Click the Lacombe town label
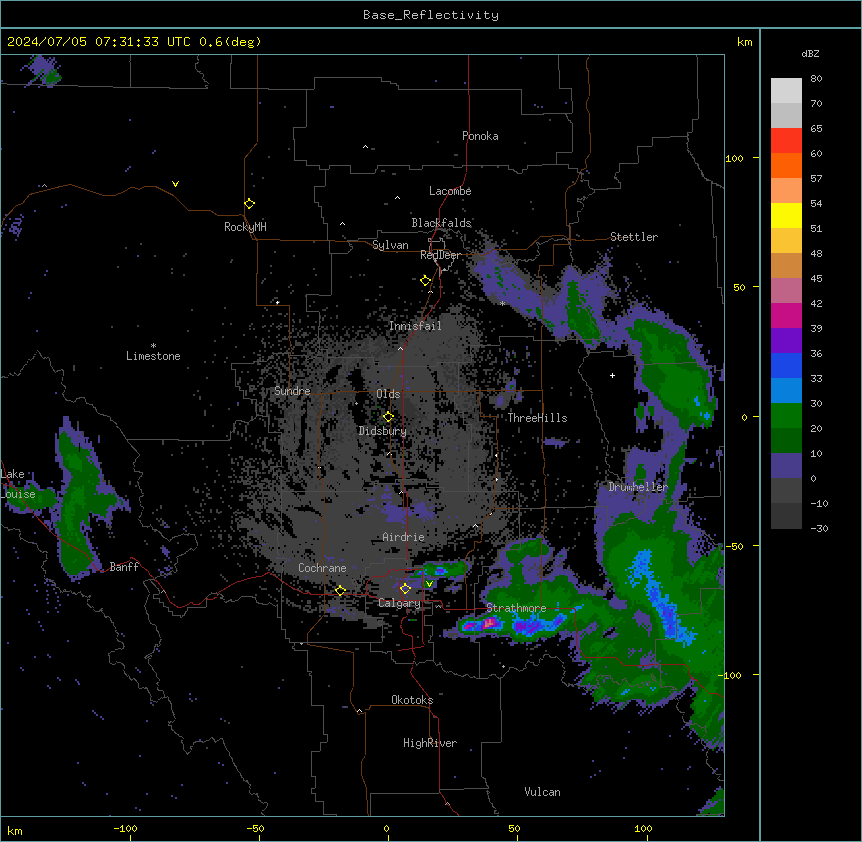Screen dimensions: 862x842 [450, 191]
